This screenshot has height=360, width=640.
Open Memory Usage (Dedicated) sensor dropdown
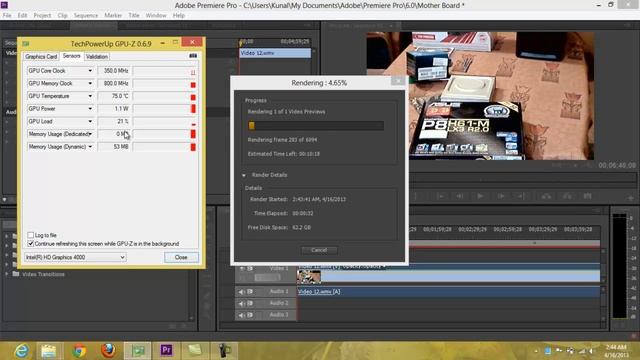tap(90, 134)
